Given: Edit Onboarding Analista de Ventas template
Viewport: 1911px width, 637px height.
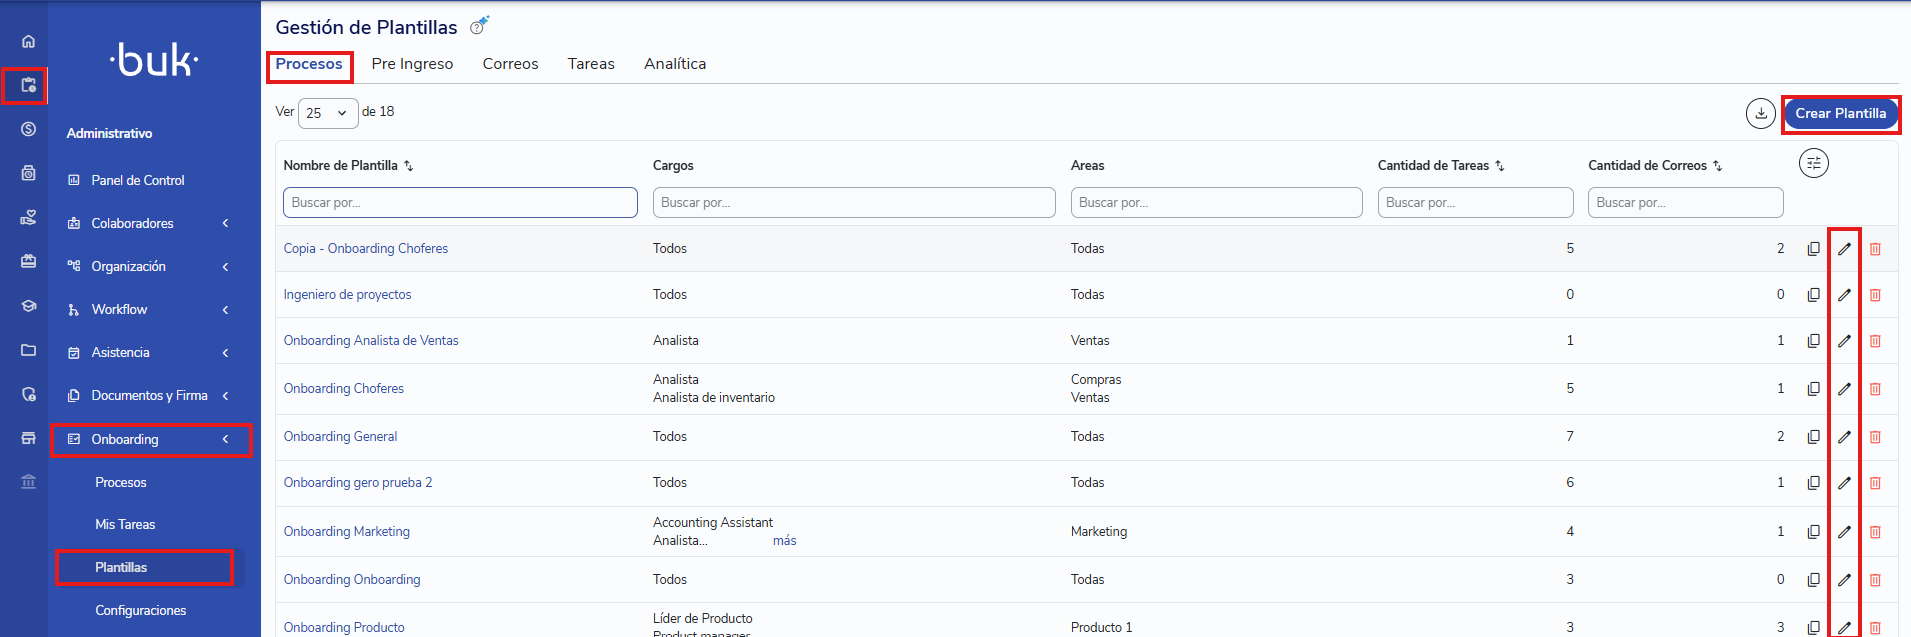Looking at the screenshot, I should click(1844, 341).
